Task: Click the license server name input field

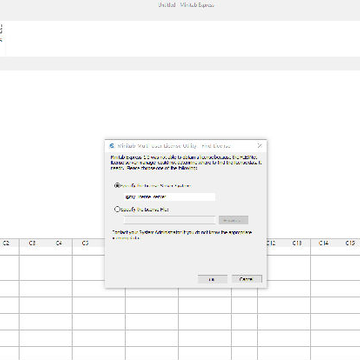Action: [x=169, y=197]
